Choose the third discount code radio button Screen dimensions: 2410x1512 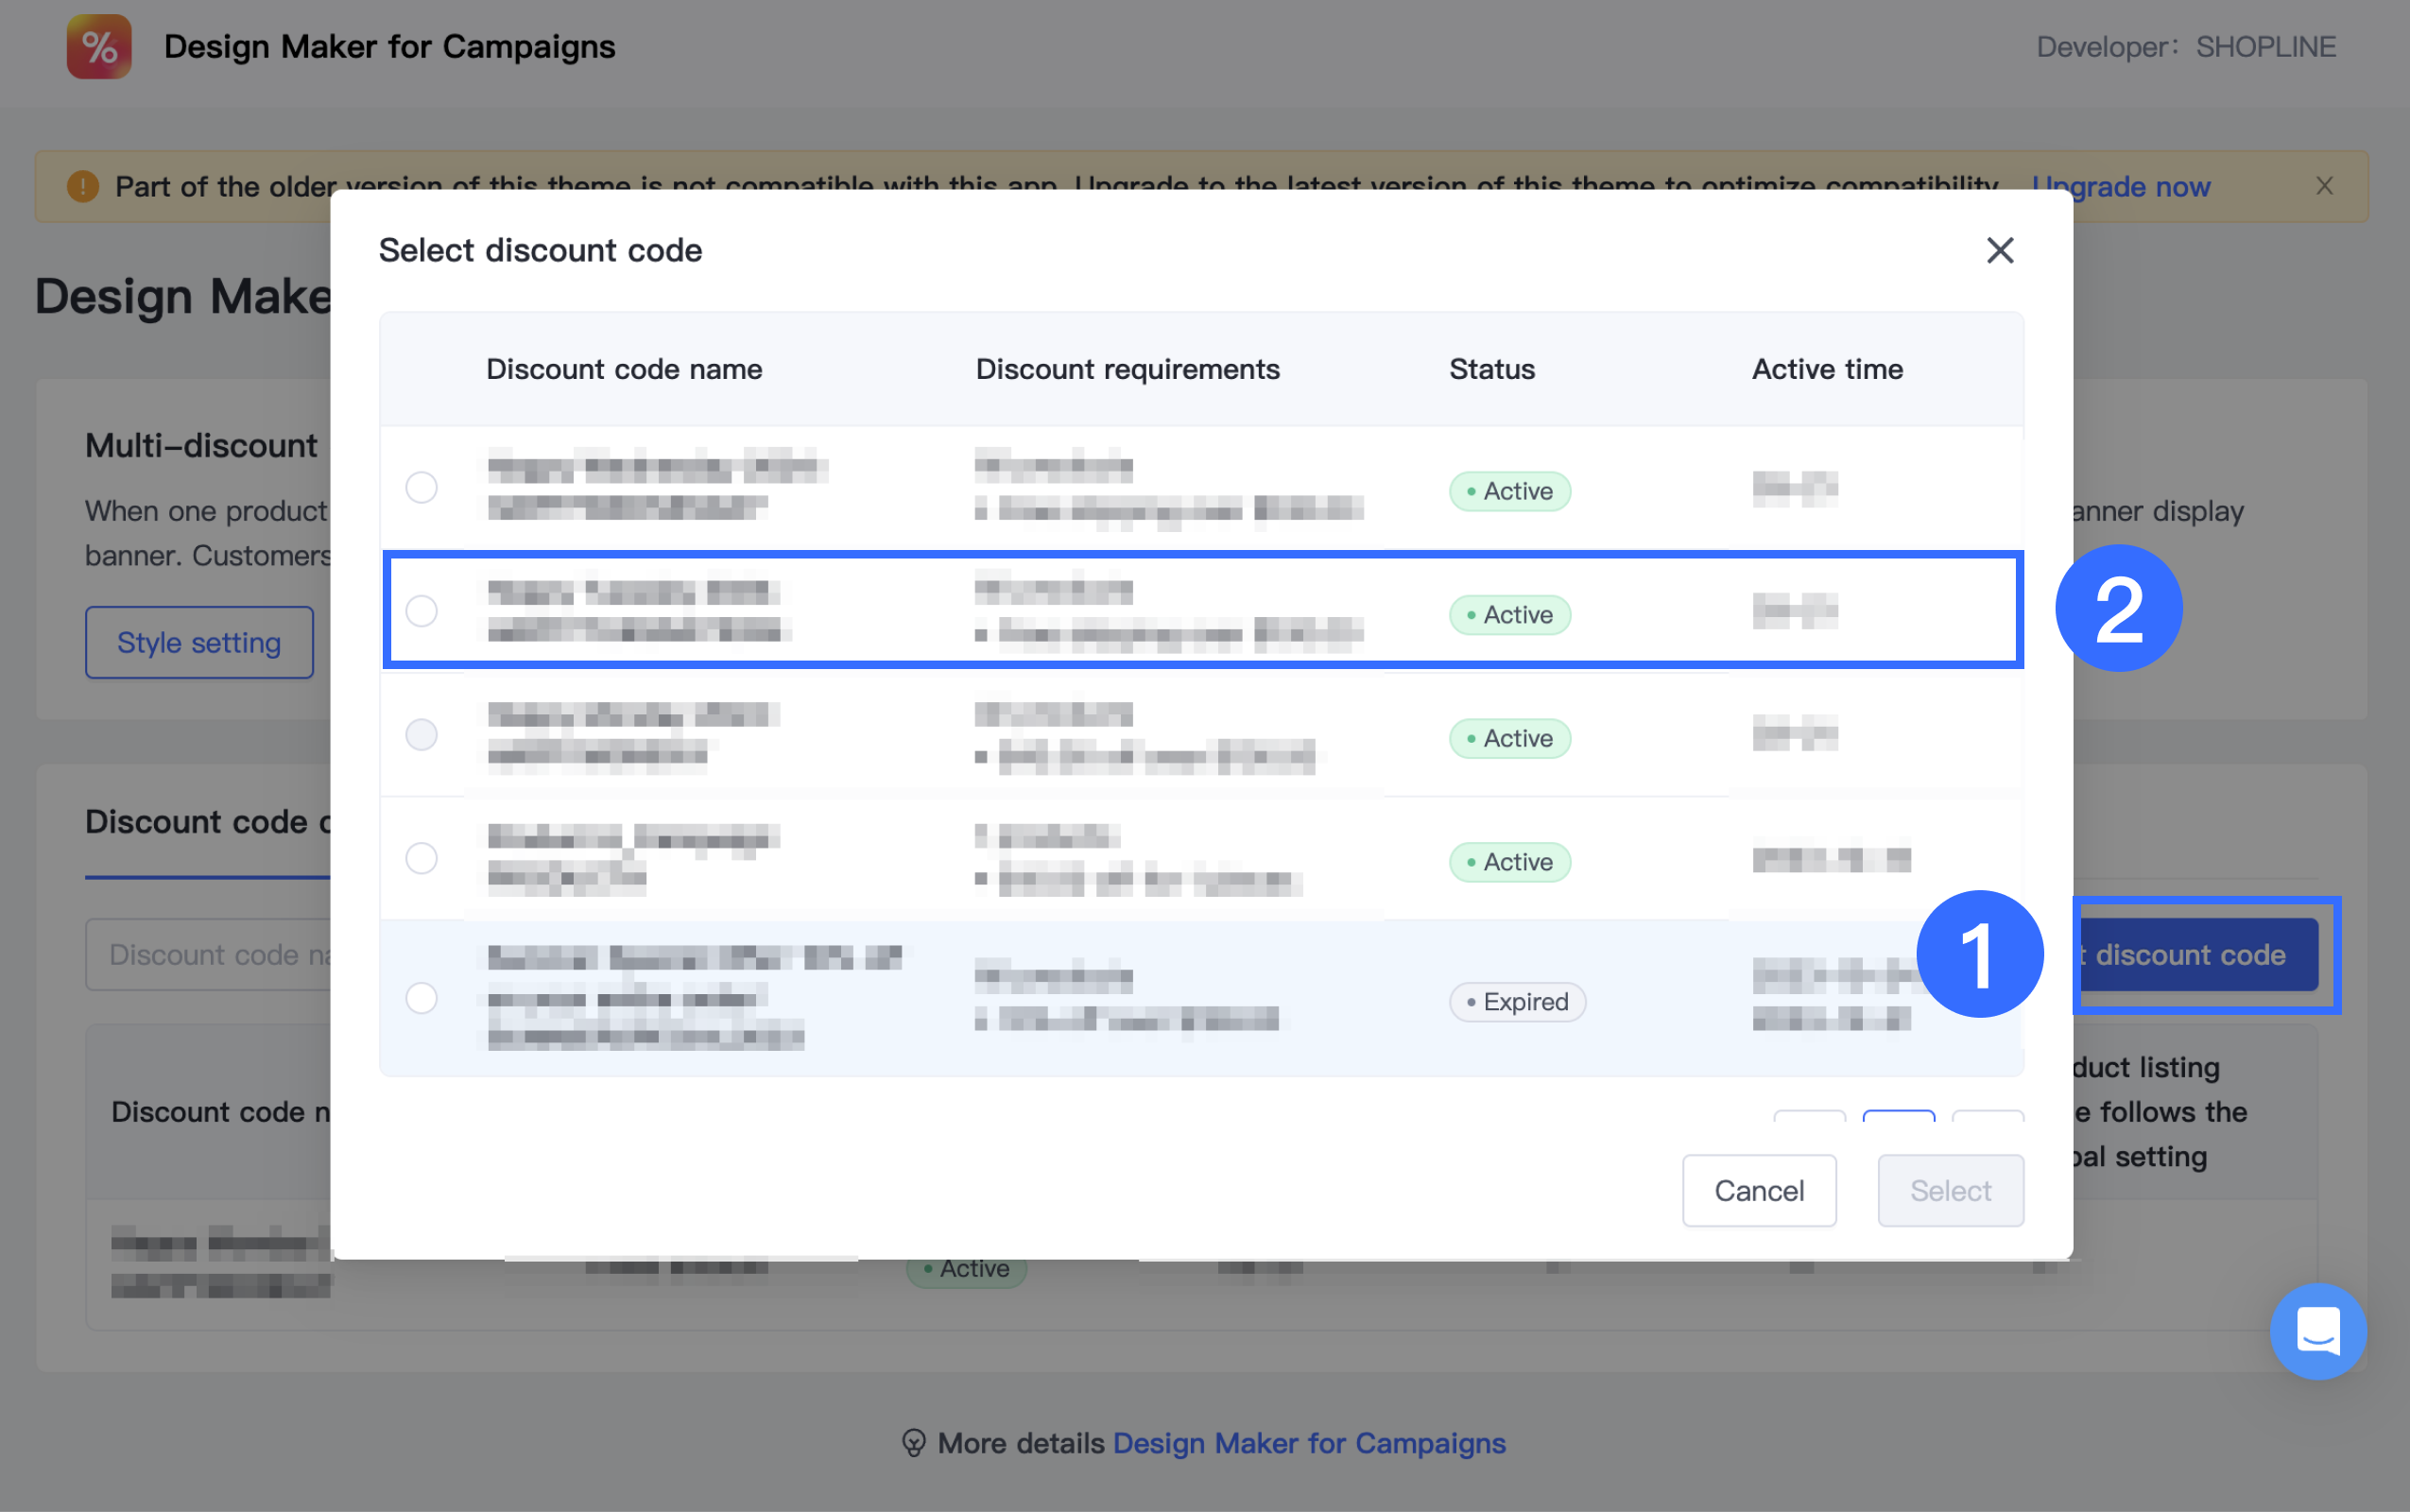422,735
